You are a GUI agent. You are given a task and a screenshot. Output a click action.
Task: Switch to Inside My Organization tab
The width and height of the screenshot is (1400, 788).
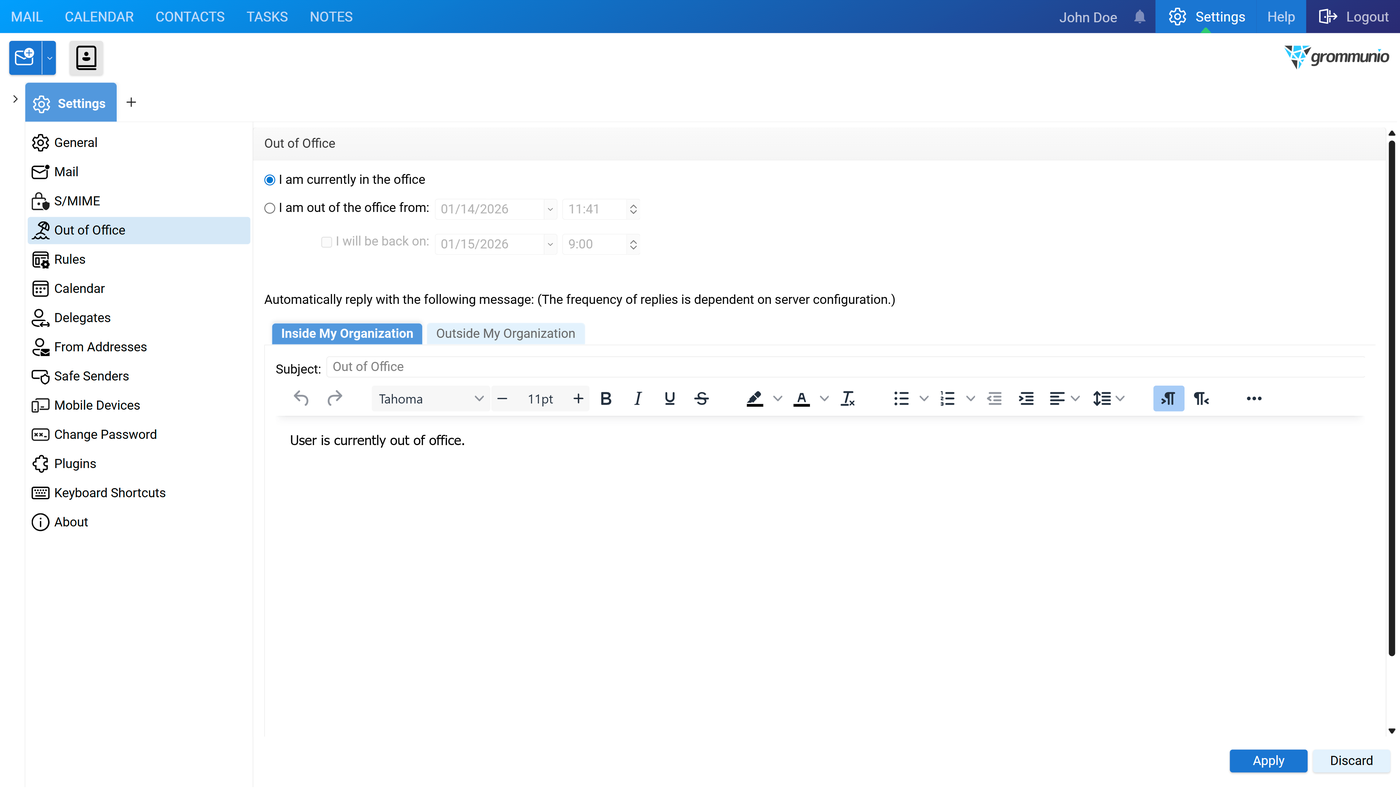347,334
